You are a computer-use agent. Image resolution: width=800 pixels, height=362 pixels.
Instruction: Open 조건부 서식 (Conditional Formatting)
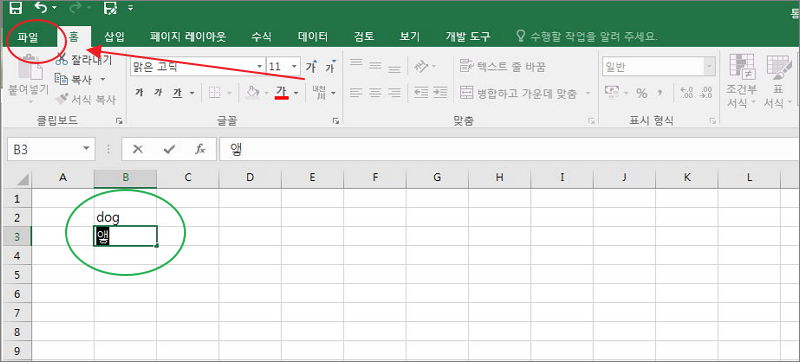pos(741,80)
